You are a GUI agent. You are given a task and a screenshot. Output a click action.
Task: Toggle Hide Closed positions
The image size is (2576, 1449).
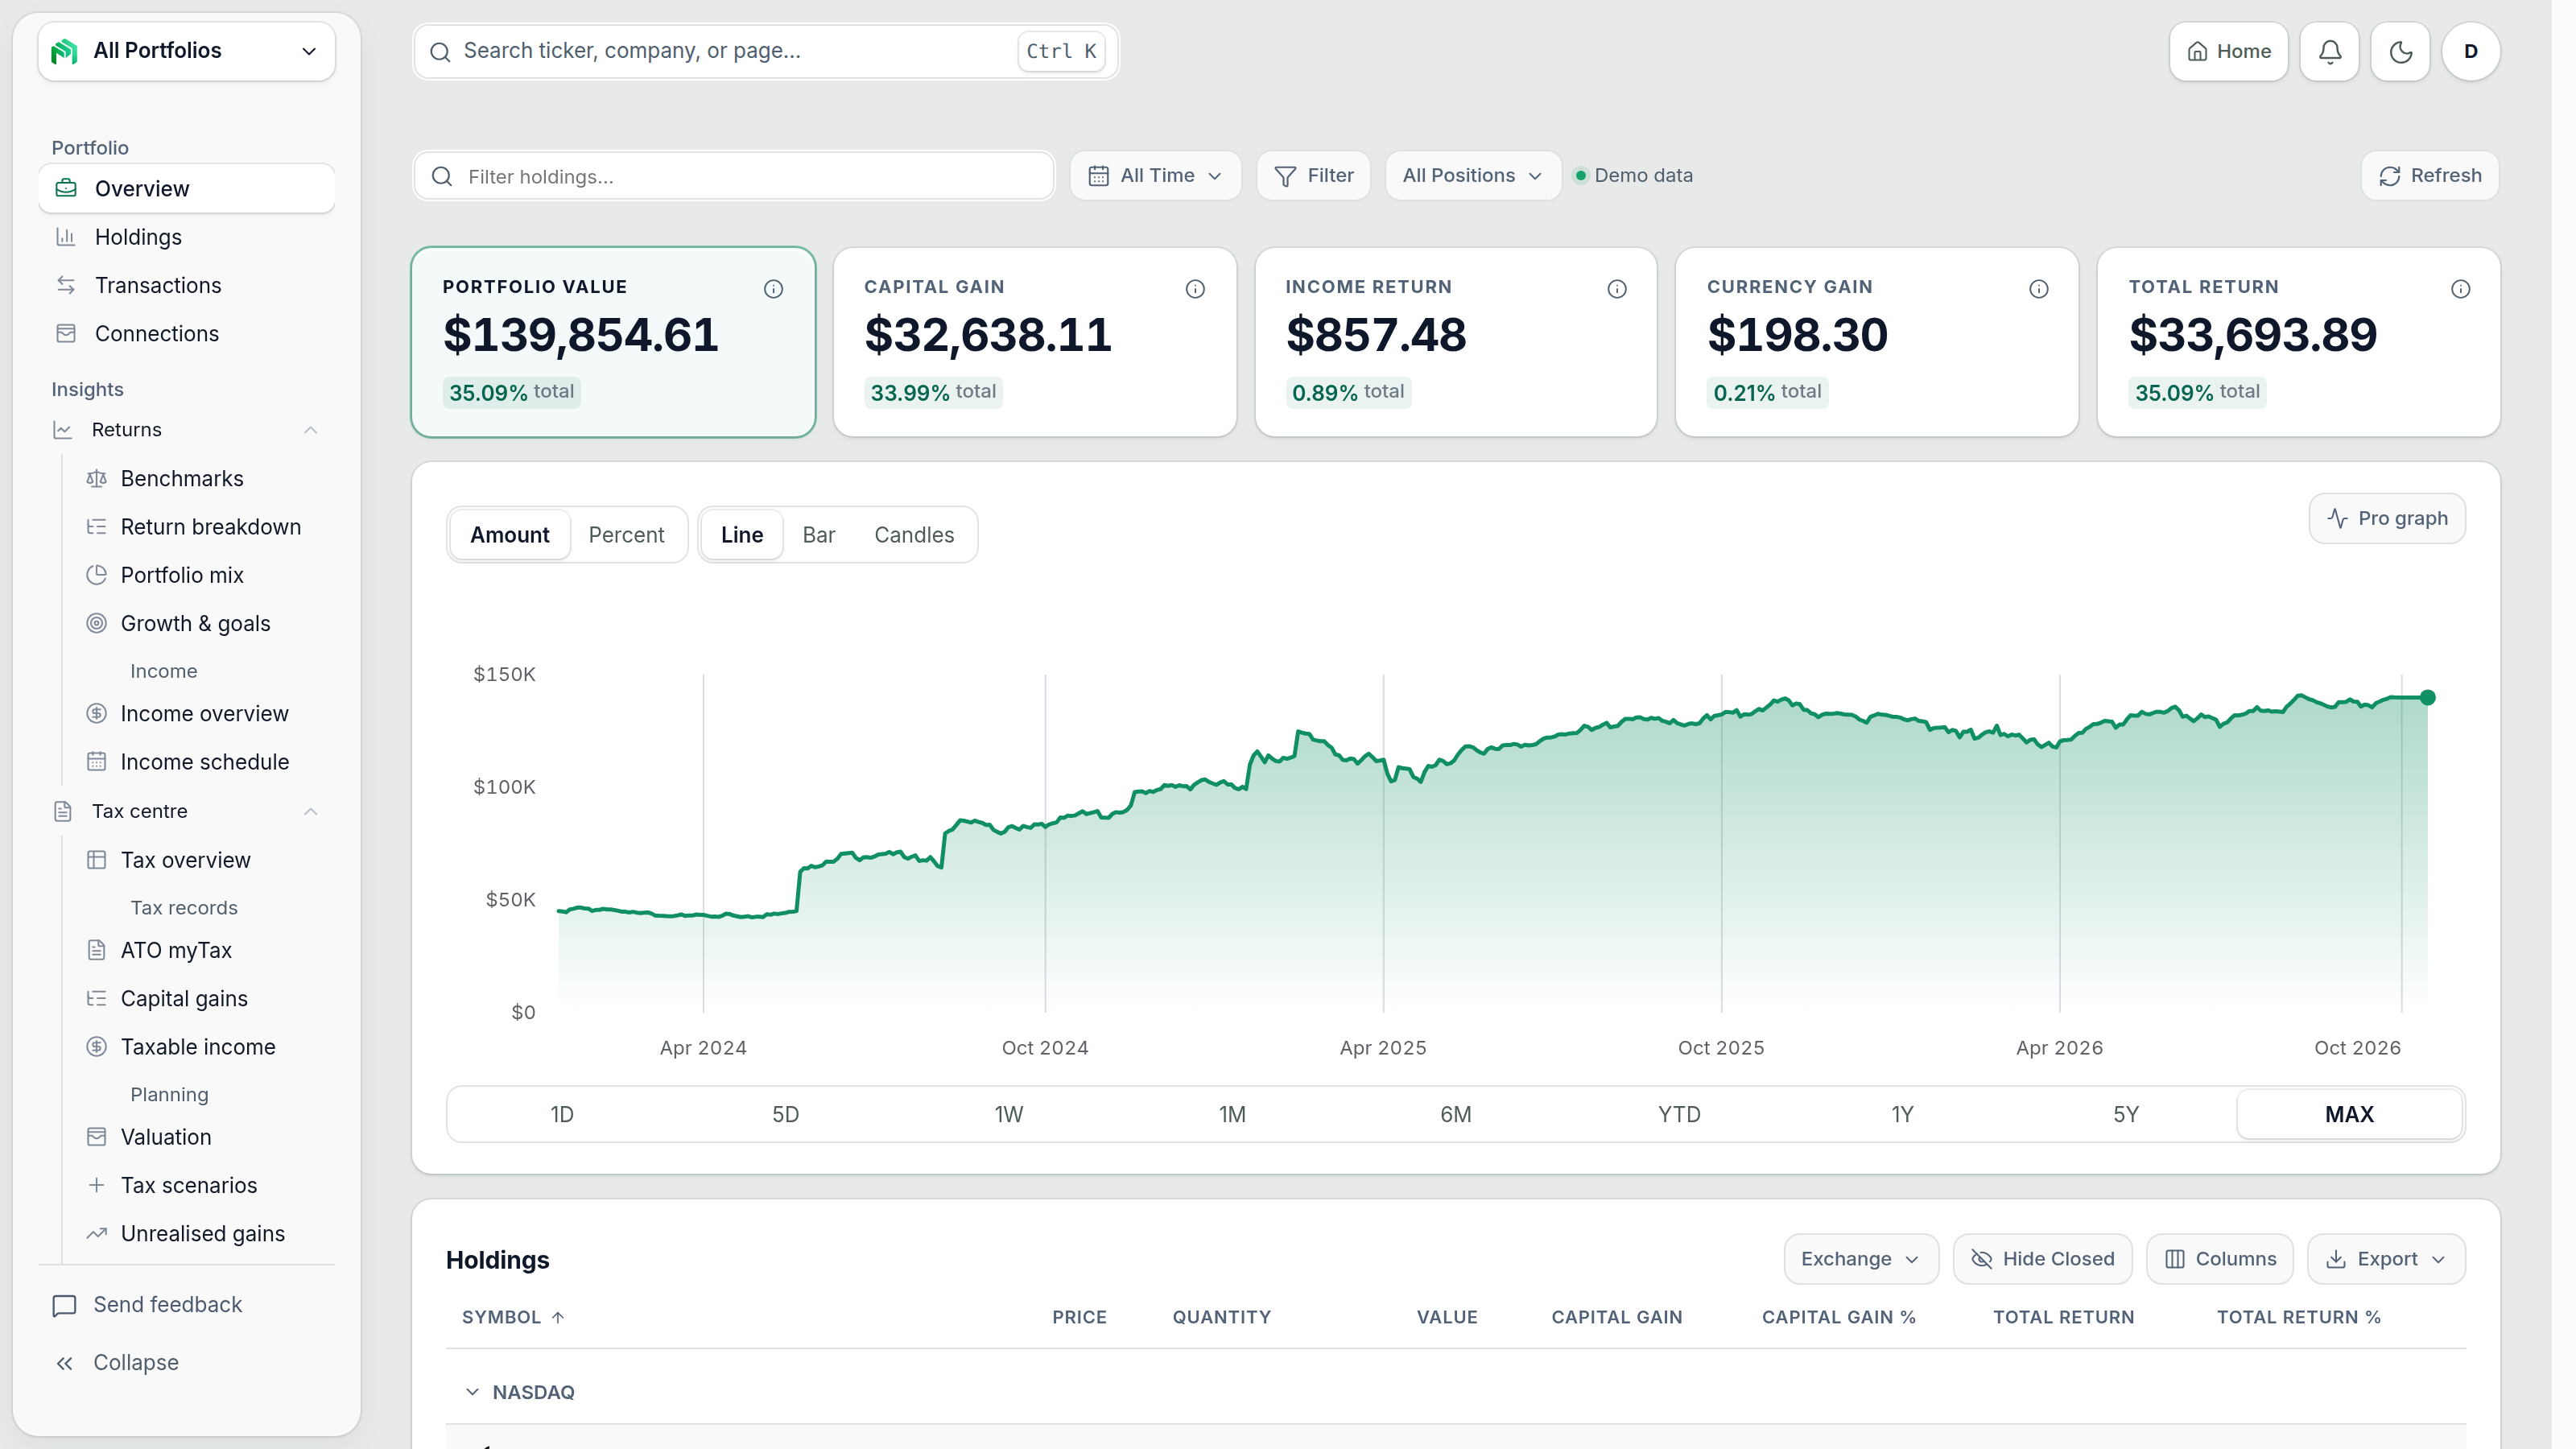[2061, 1271]
